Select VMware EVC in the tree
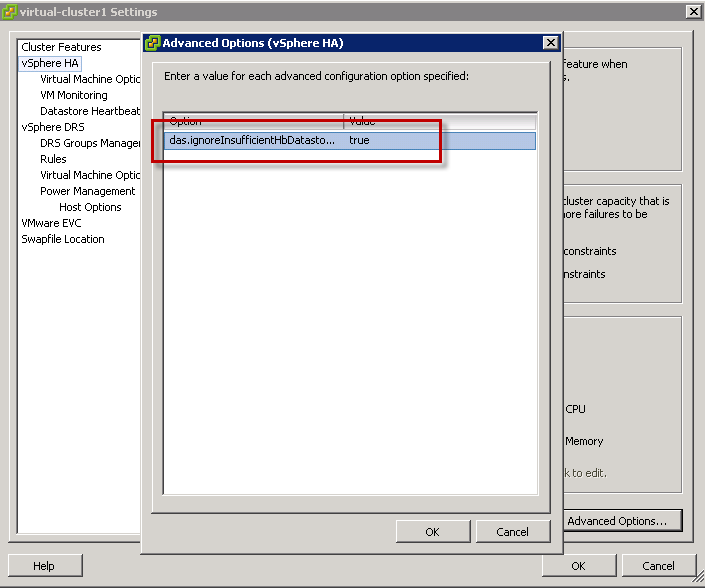Viewport: 705px width, 588px height. (51, 223)
